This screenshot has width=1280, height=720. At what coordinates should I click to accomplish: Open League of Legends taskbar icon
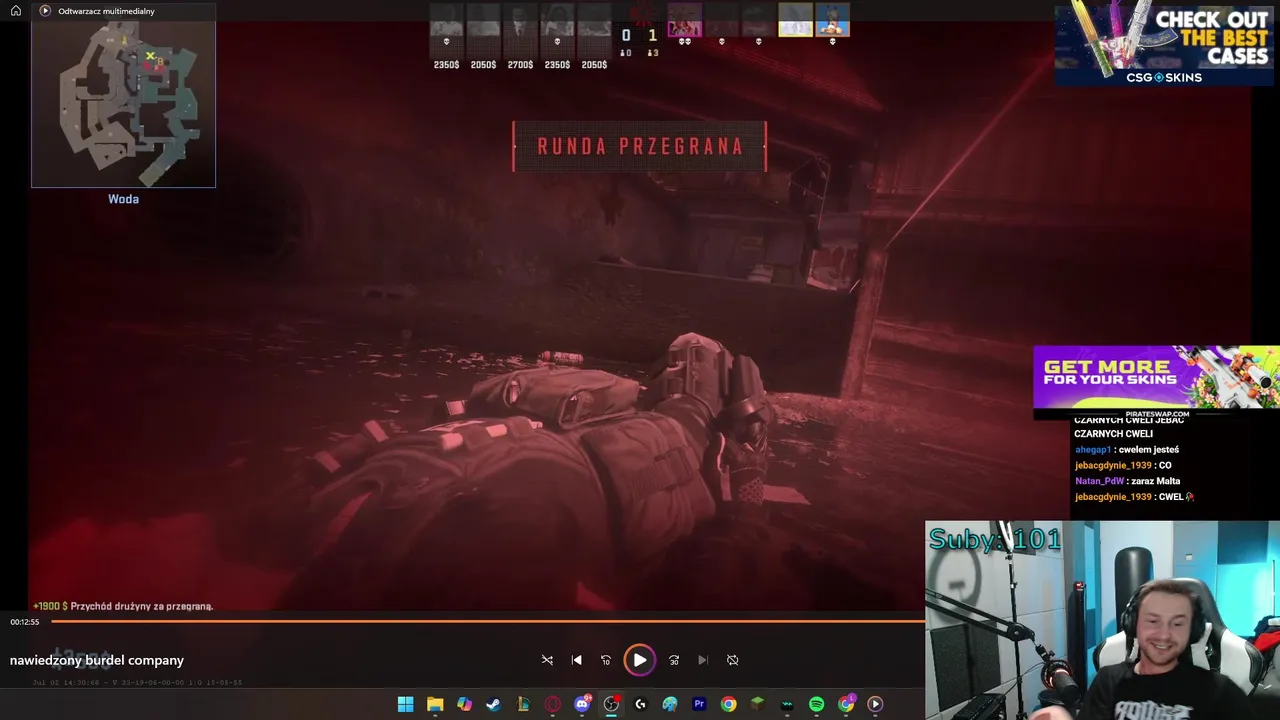(x=523, y=704)
